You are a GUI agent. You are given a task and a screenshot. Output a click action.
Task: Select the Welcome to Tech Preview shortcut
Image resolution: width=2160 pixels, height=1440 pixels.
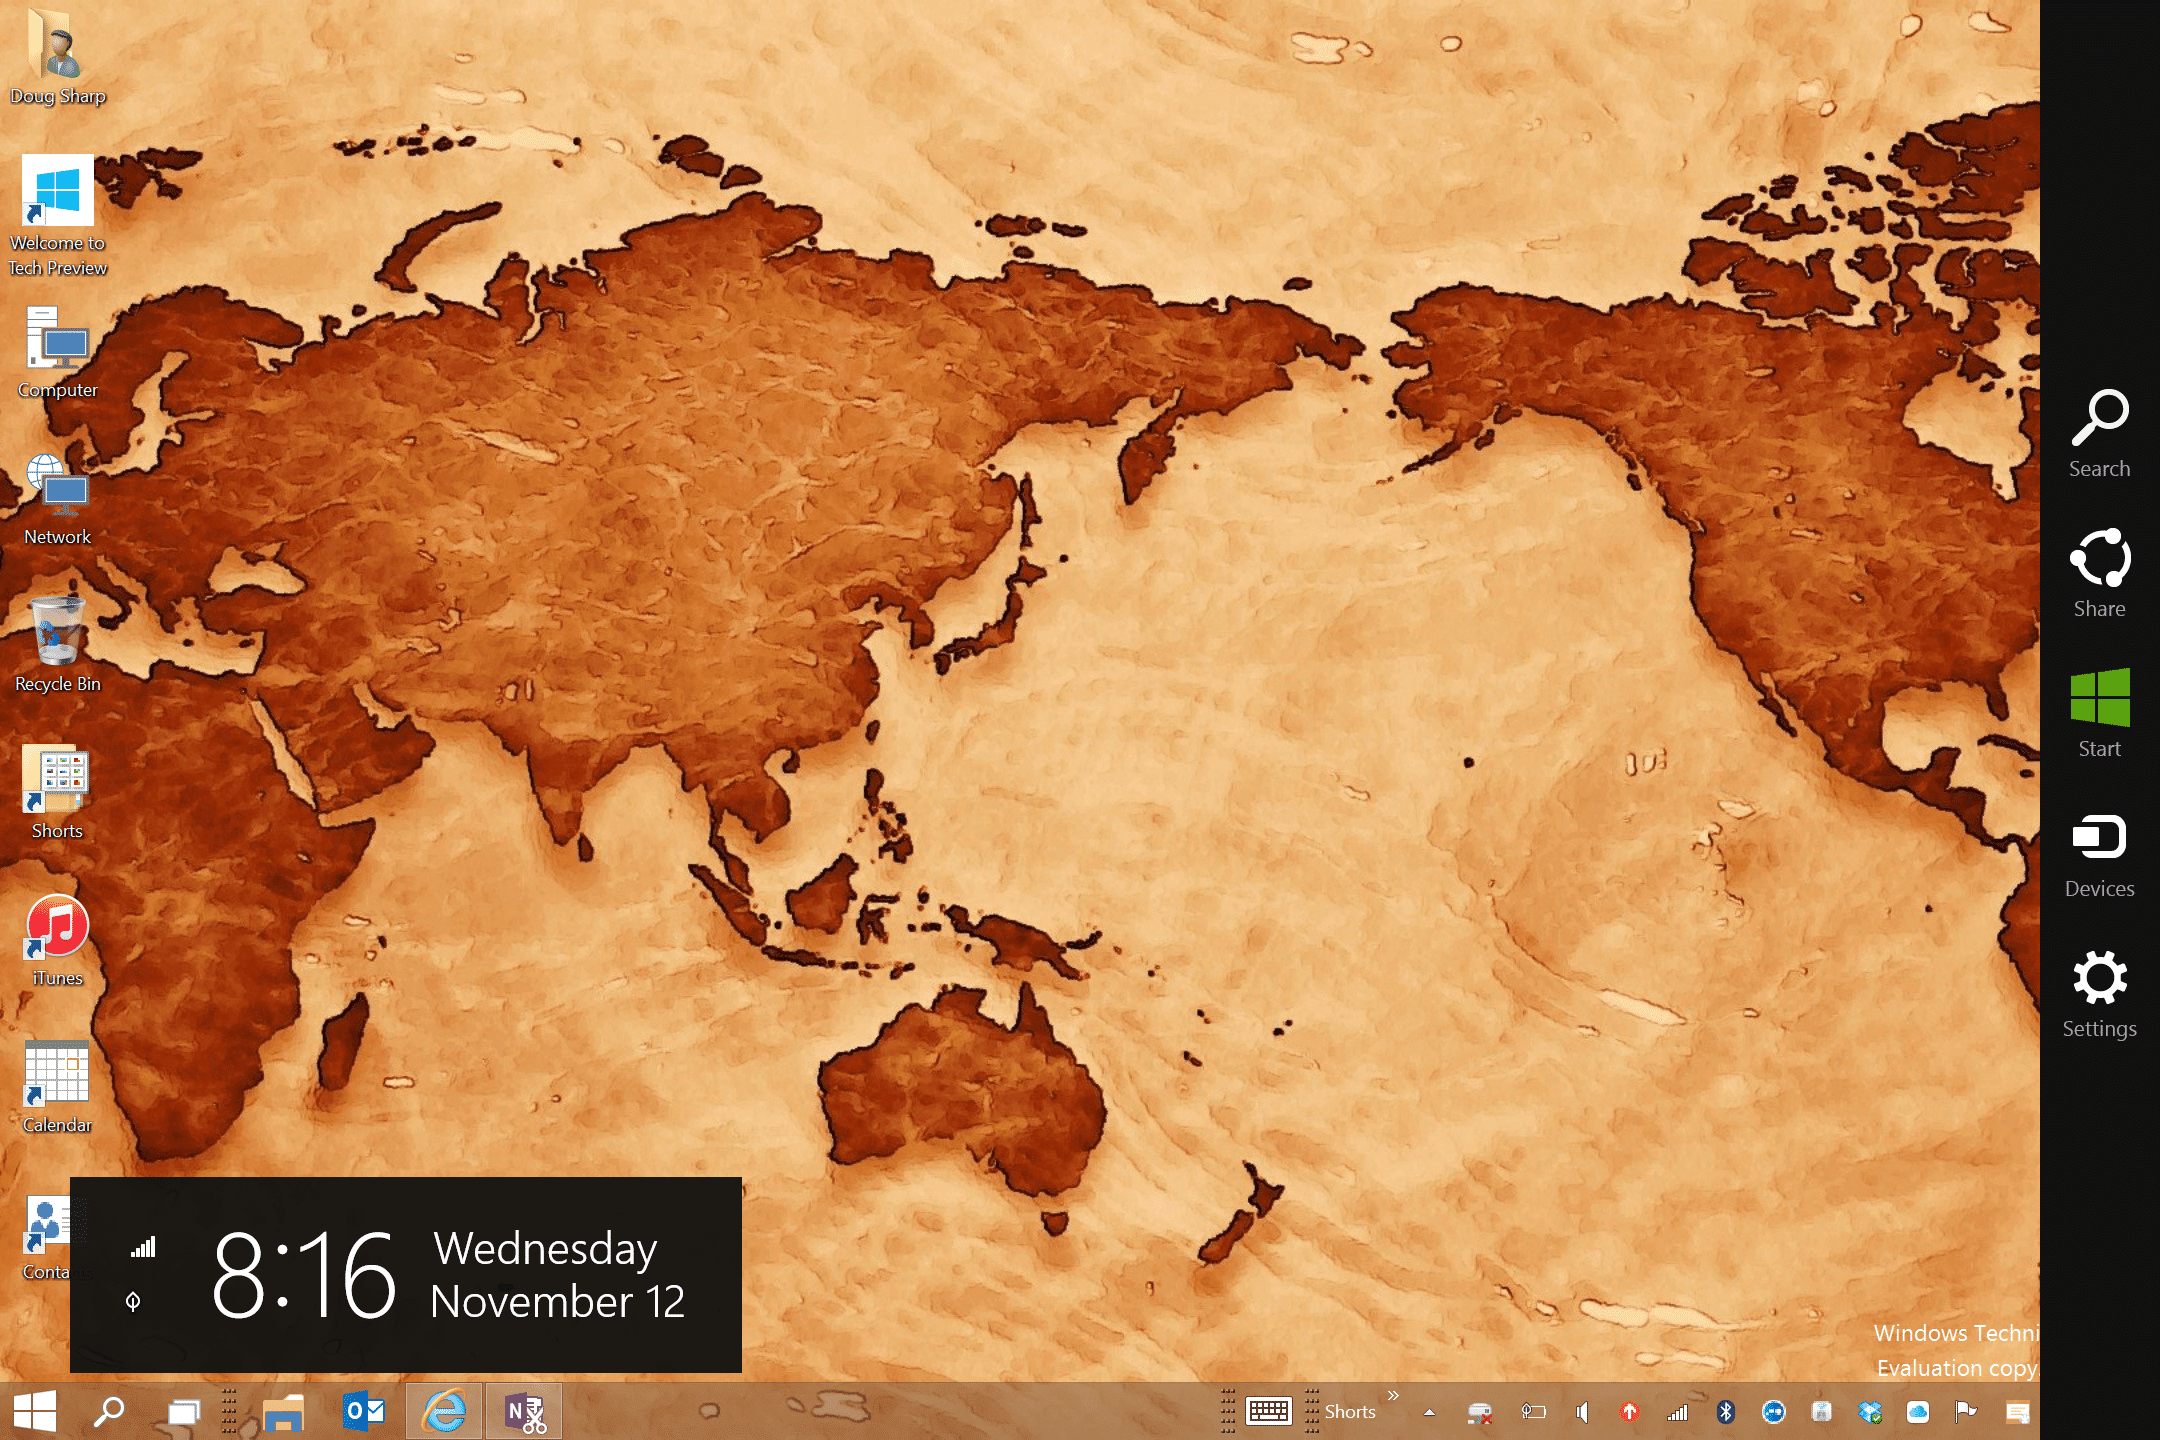tap(58, 216)
